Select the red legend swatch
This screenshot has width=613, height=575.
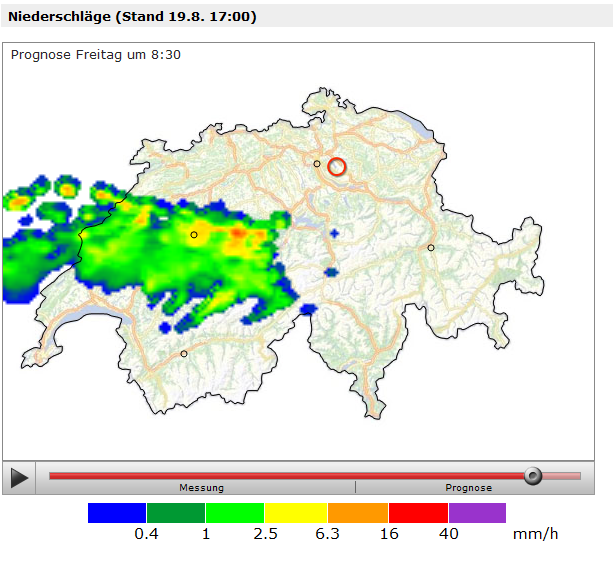(418, 513)
